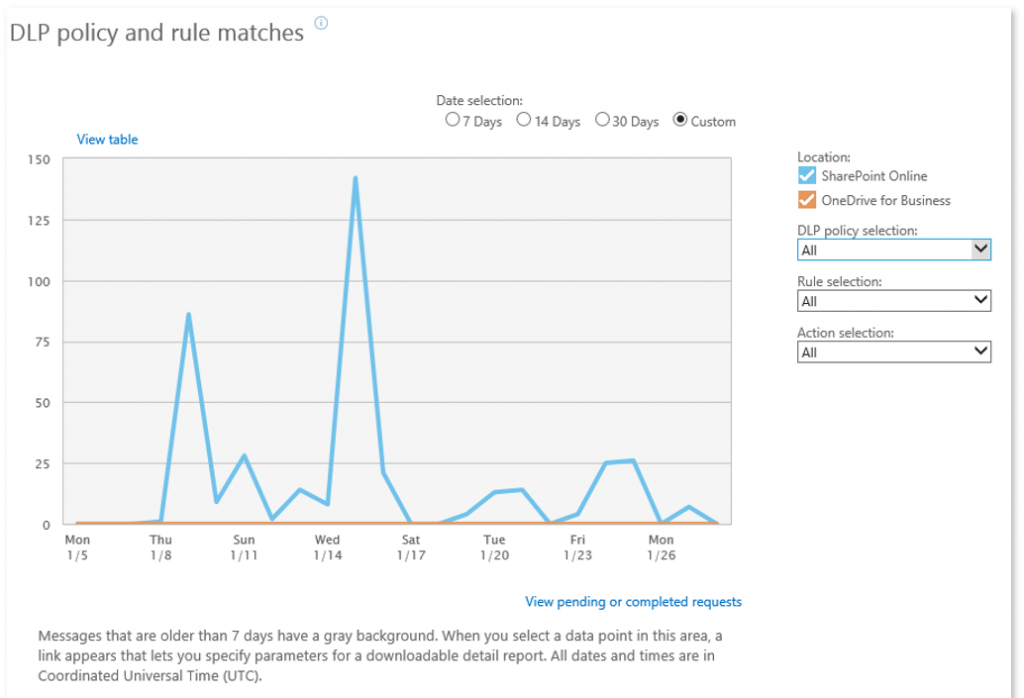Click the chart peak after Thu 1/8
The width and height of the screenshot is (1024, 698).
(188, 315)
